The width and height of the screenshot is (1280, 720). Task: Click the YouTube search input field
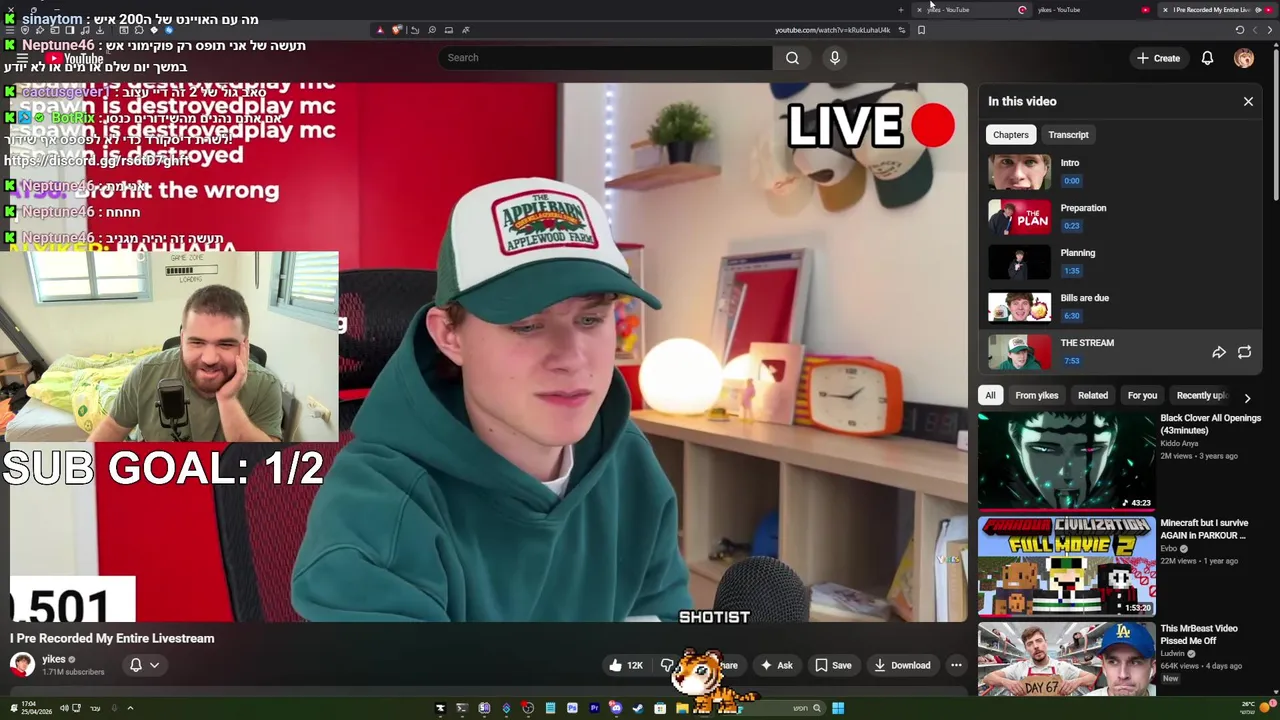605,58
